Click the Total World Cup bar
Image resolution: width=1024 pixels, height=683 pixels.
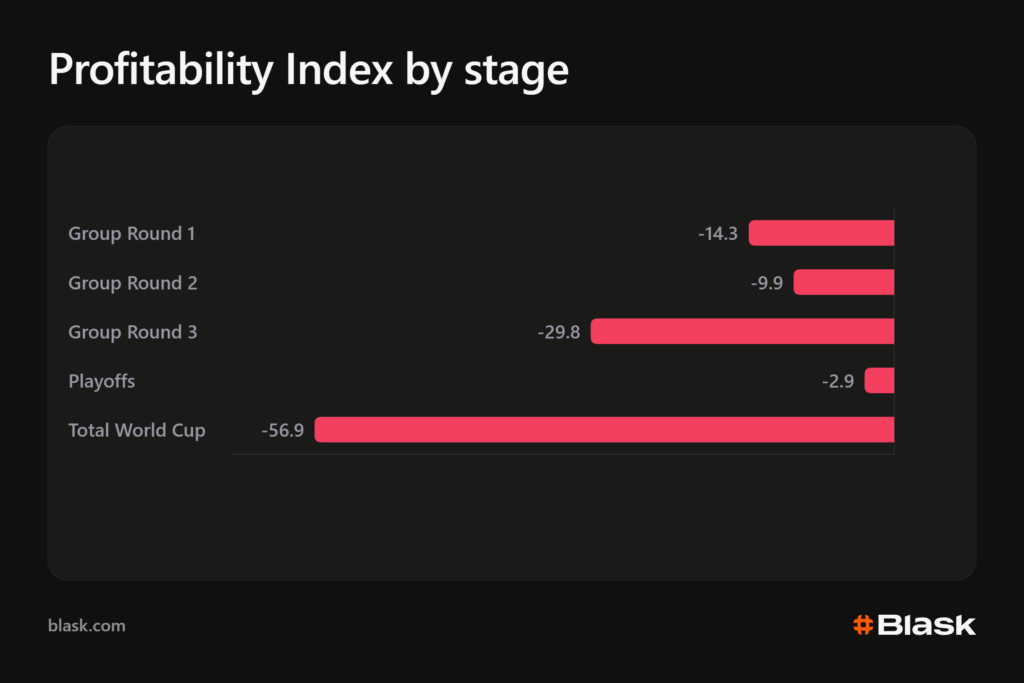click(x=605, y=430)
